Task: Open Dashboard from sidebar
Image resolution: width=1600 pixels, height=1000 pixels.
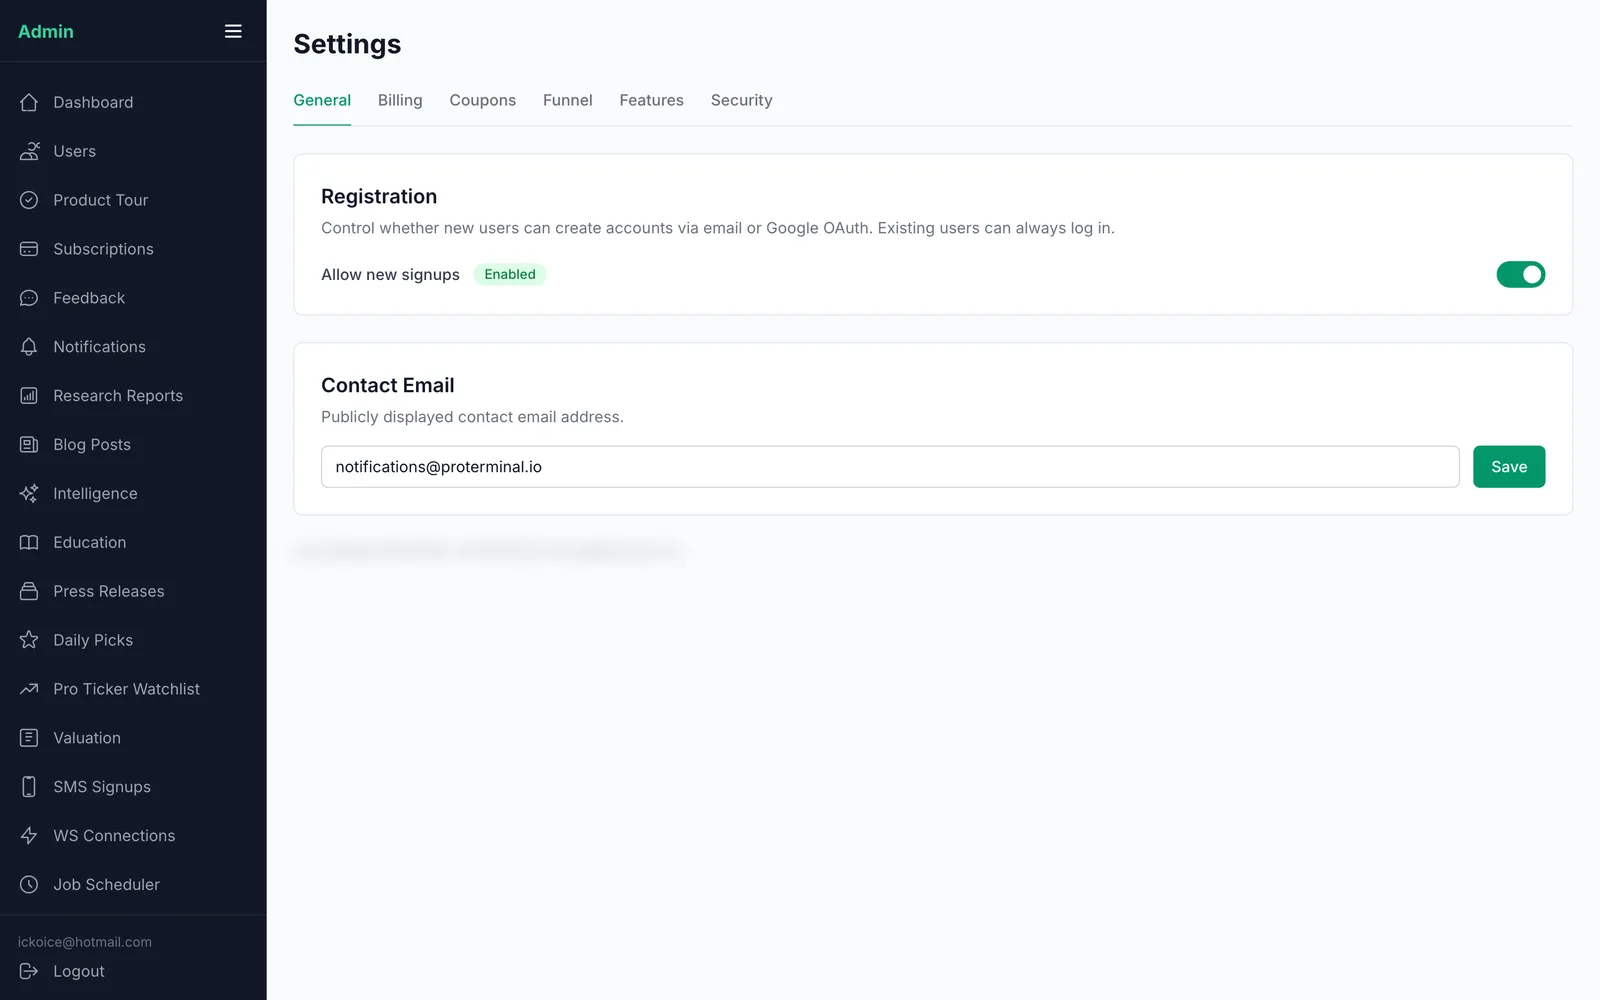Action: (93, 102)
